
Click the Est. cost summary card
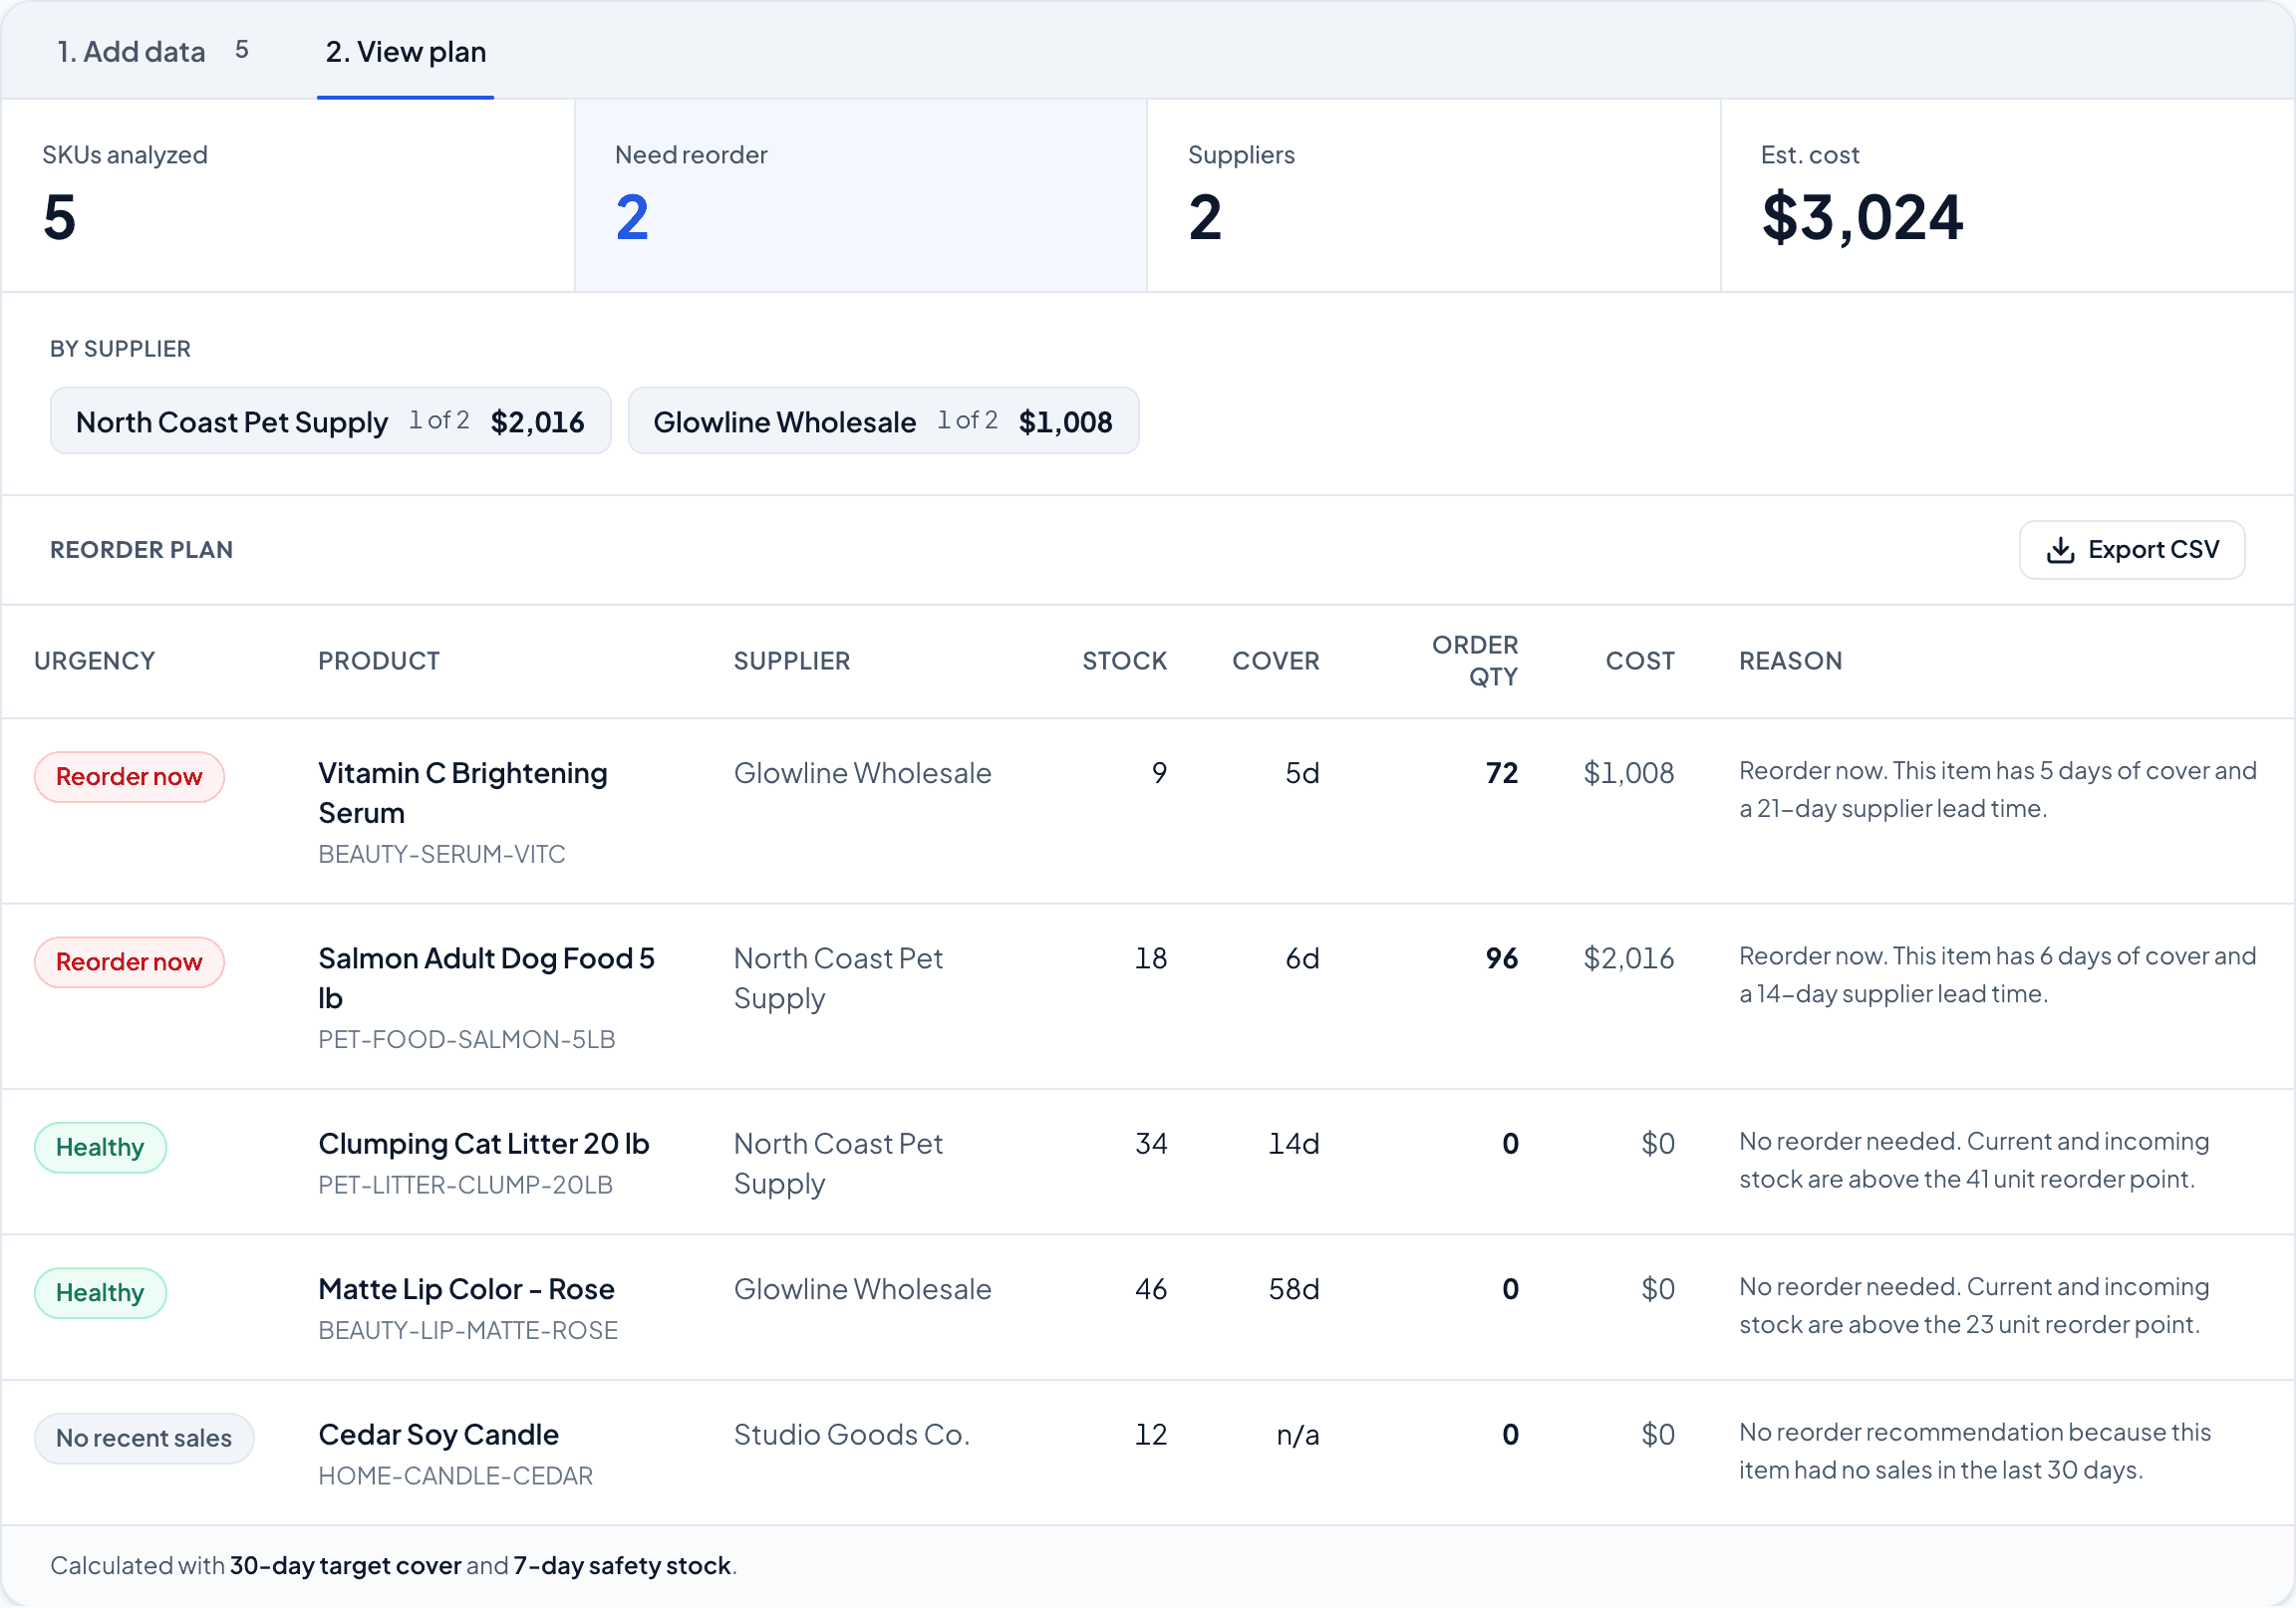pos(2006,196)
